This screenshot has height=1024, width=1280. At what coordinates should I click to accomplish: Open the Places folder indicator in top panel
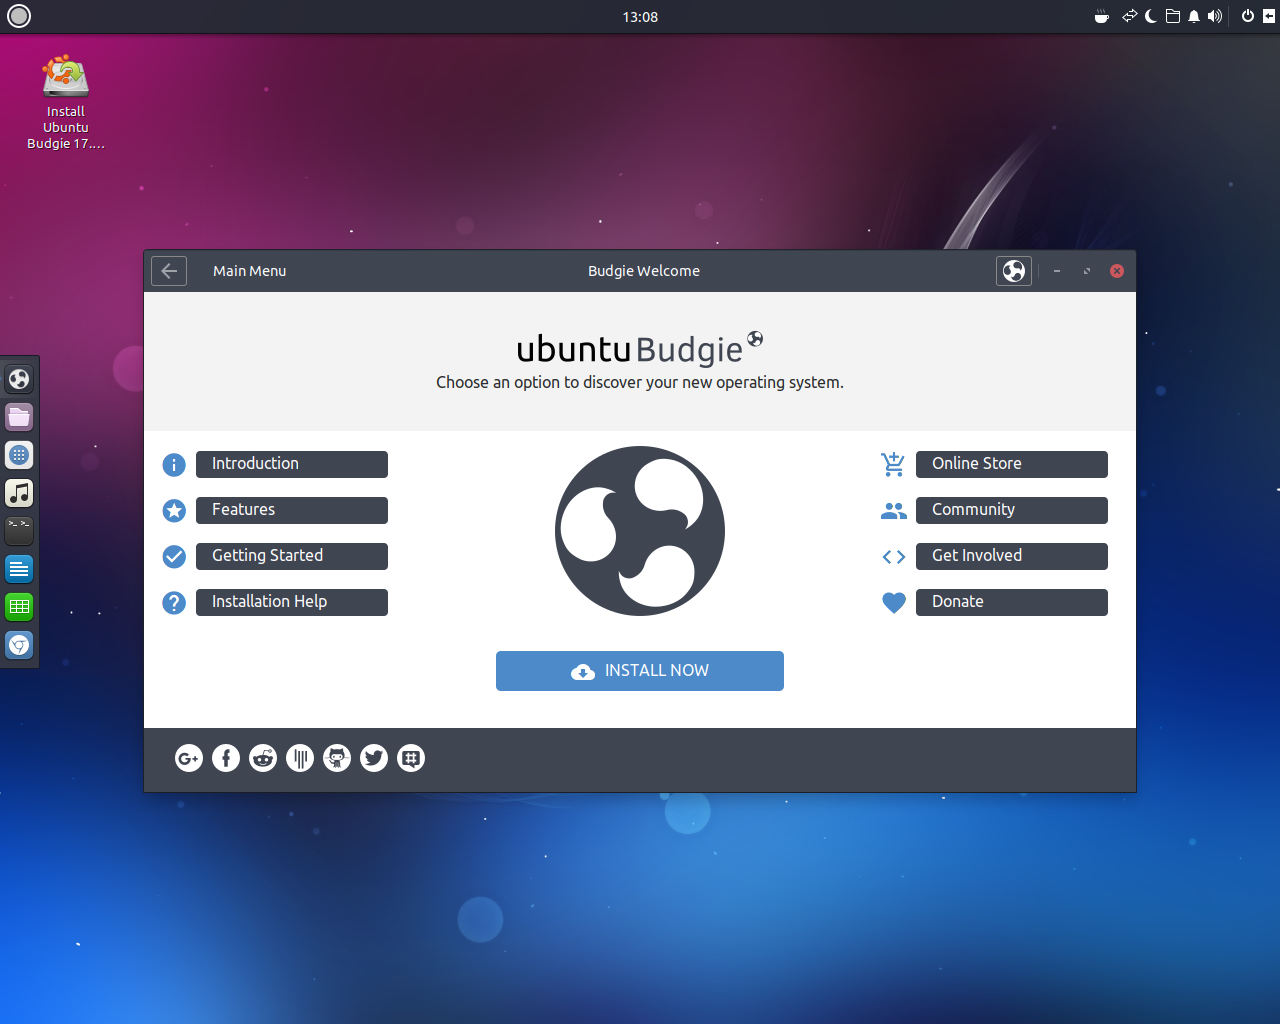pos(1173,16)
